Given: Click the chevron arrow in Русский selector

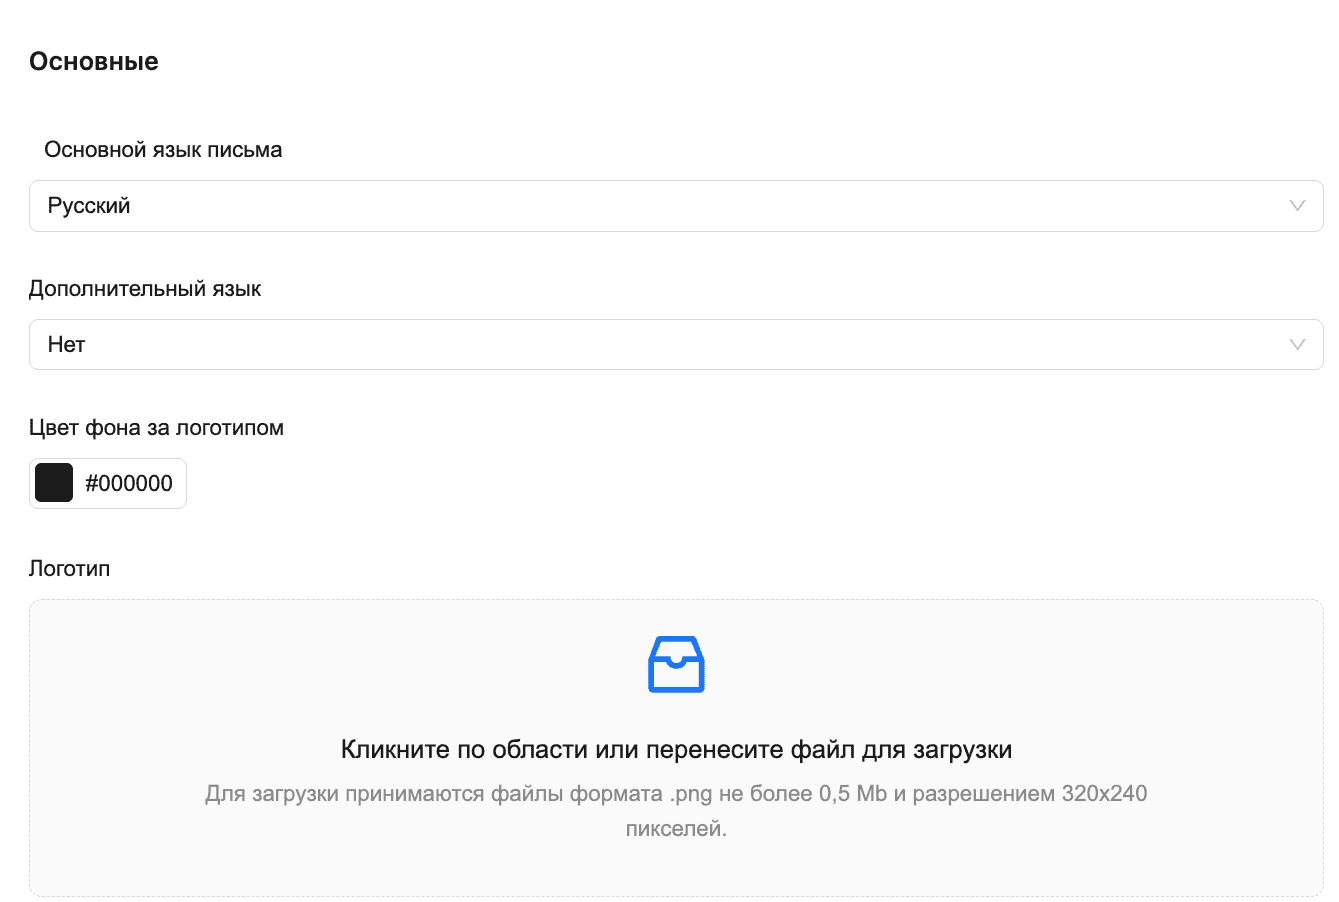Looking at the screenshot, I should 1297,206.
